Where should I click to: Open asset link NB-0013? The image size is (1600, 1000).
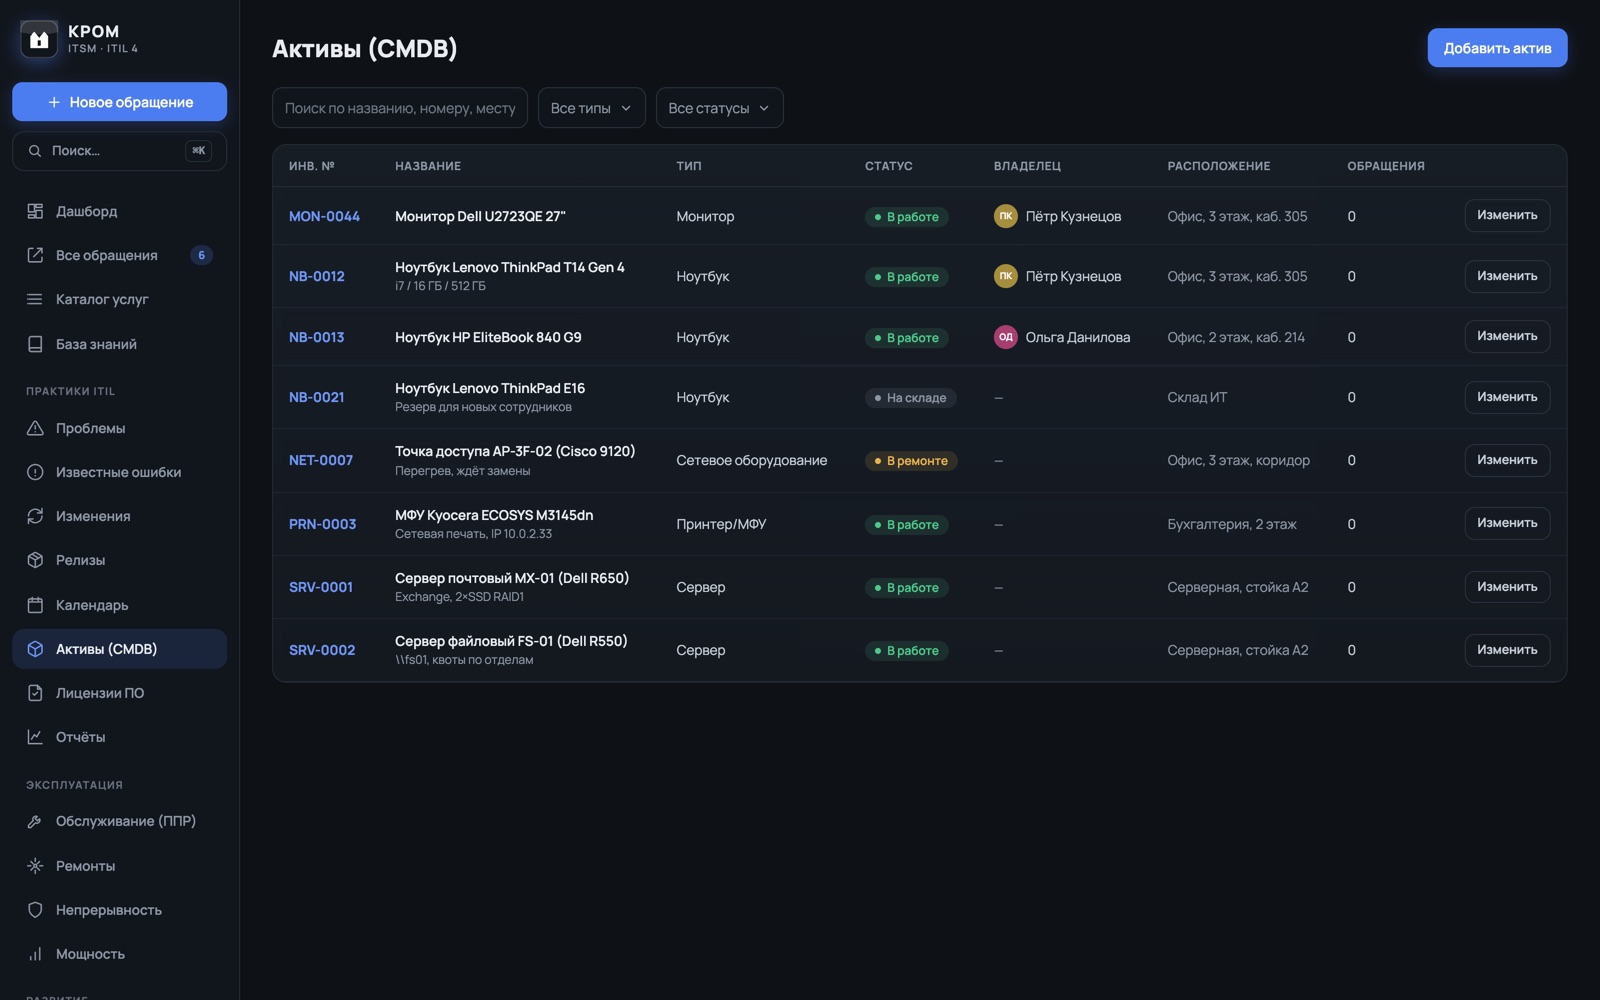[x=316, y=337]
